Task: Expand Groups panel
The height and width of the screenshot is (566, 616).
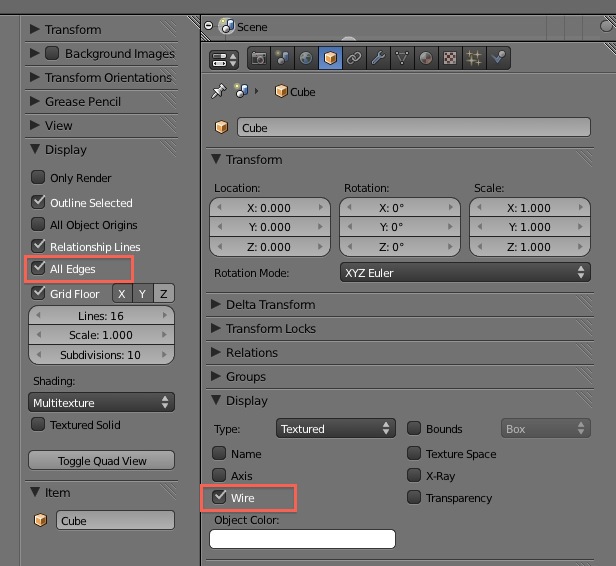Action: [216, 376]
